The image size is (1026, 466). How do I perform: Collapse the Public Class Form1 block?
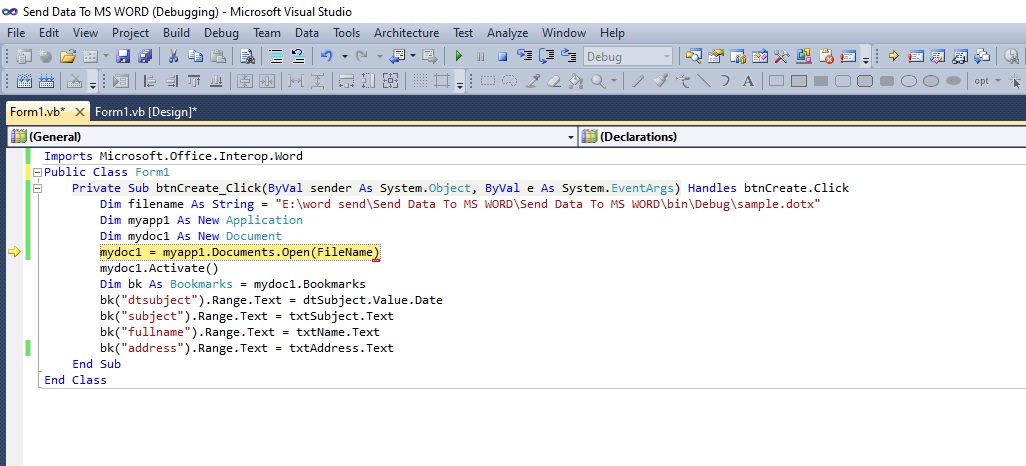[x=37, y=172]
